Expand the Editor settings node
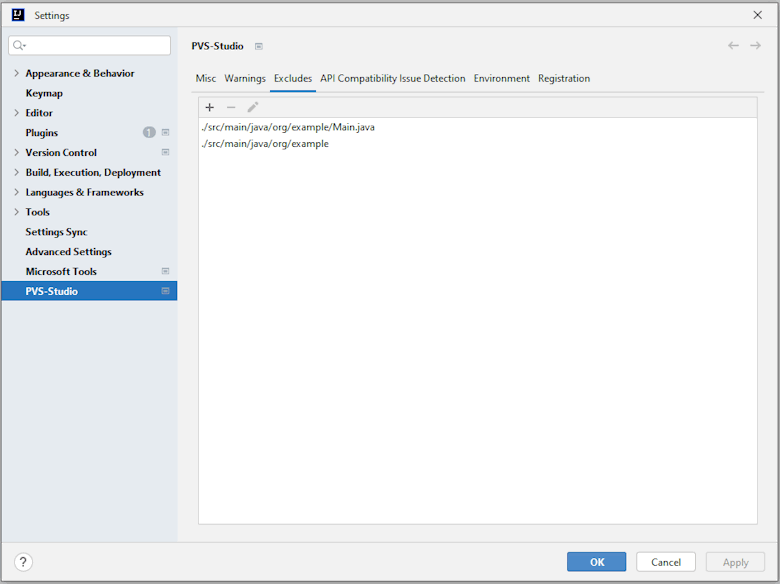Viewport: 780px width, 584px height. pos(16,113)
